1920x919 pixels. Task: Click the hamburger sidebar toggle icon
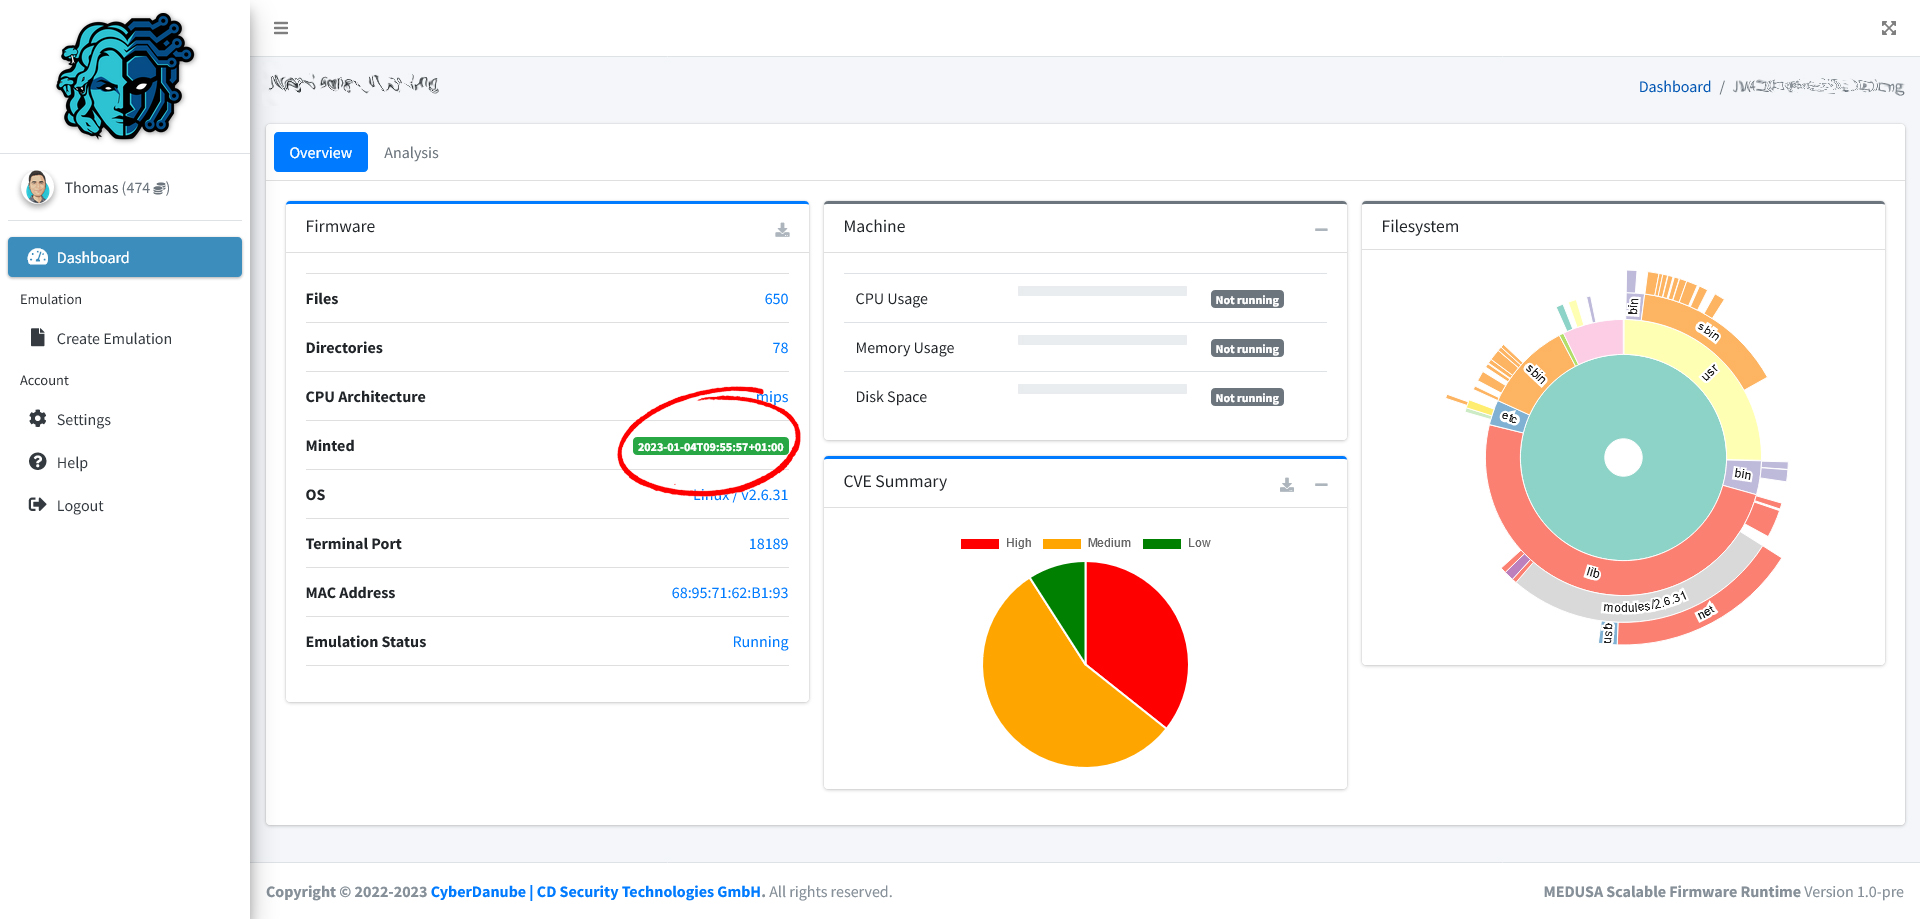click(x=281, y=28)
